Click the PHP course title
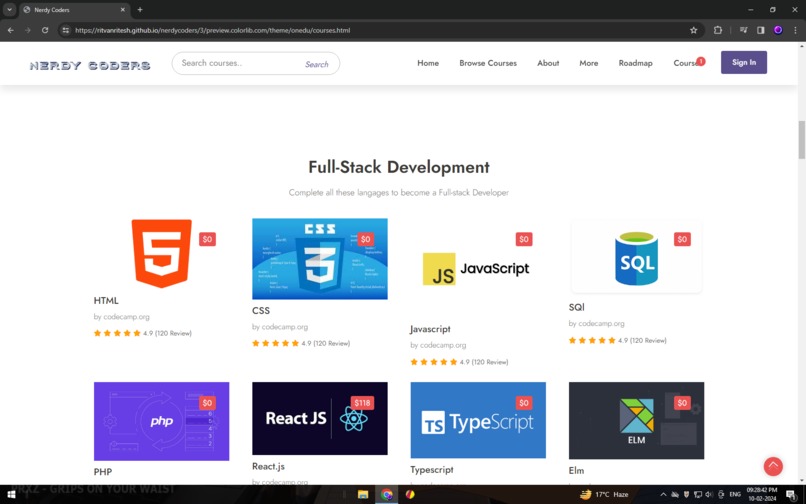Image resolution: width=806 pixels, height=504 pixels. click(103, 472)
